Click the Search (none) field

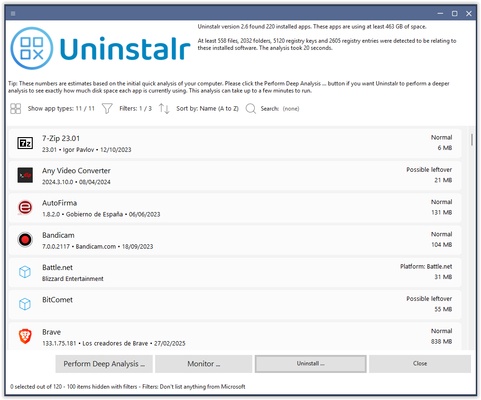pyautogui.click(x=280, y=109)
